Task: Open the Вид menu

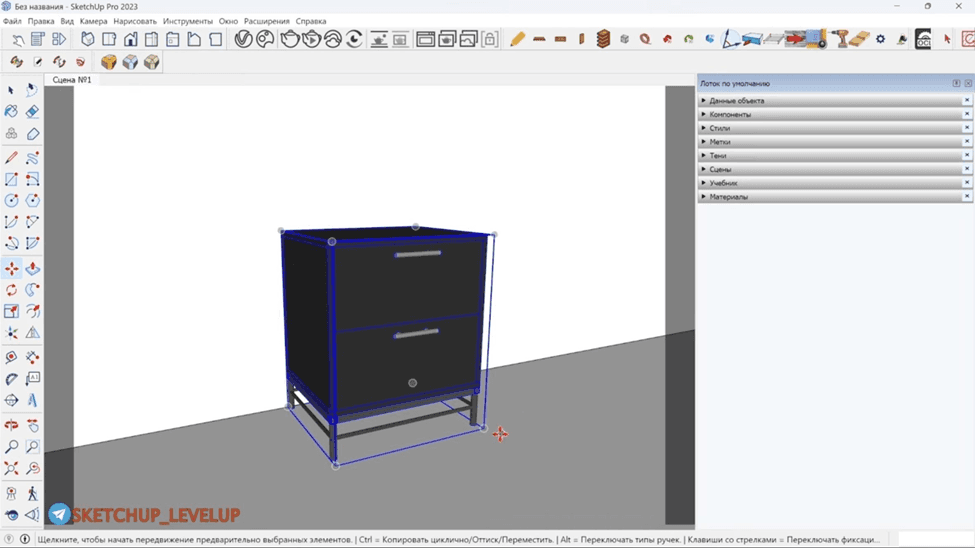Action: pyautogui.click(x=67, y=21)
